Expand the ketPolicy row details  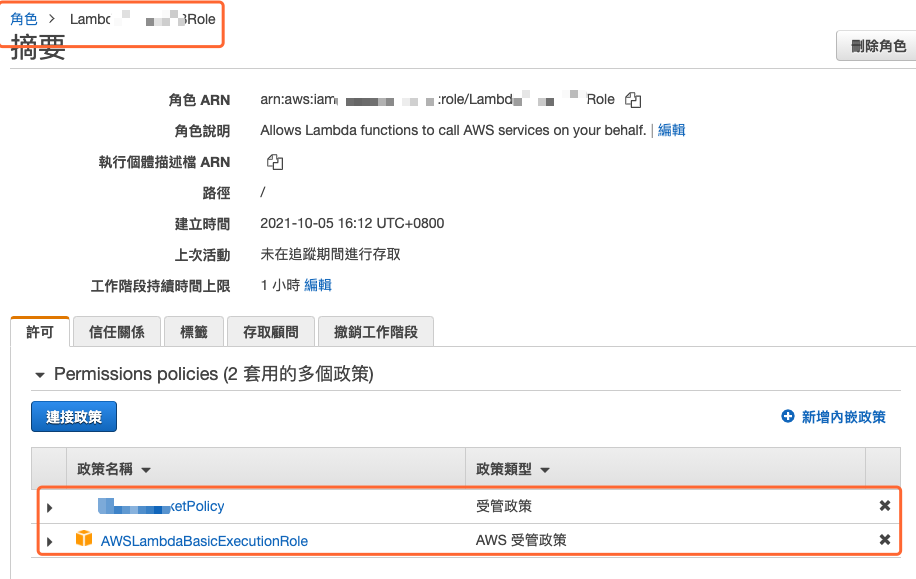(x=50, y=508)
